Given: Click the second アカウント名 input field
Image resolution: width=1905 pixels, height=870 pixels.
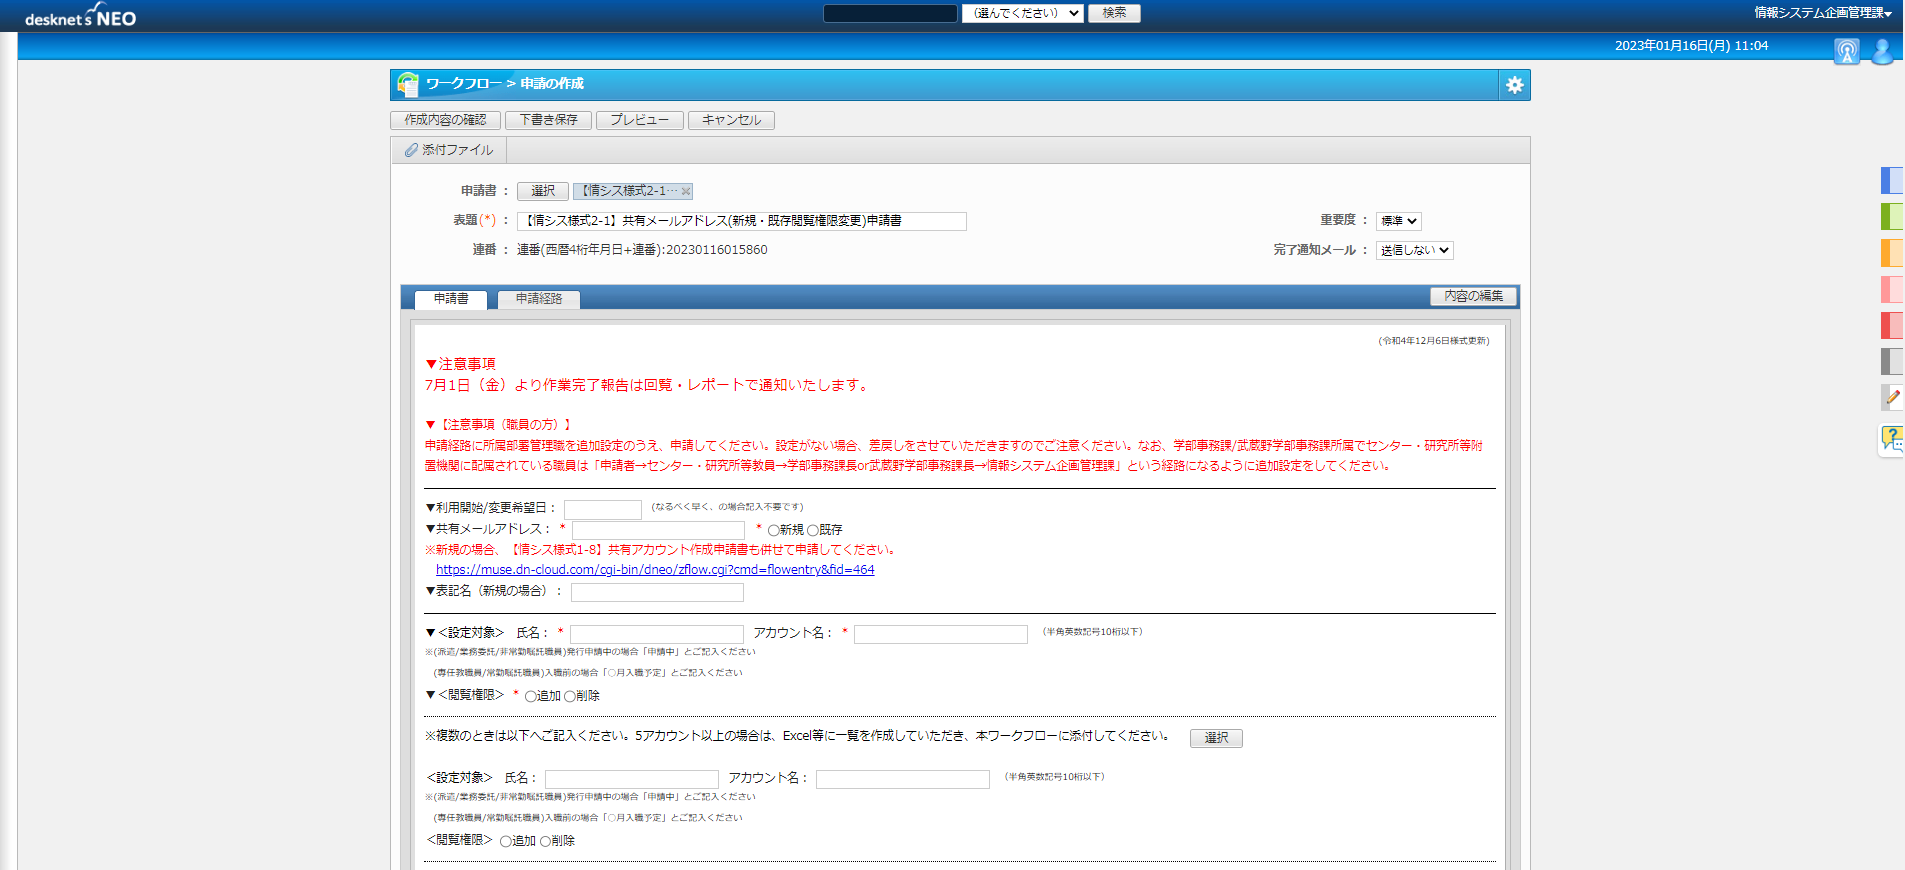Looking at the screenshot, I should [x=903, y=779].
